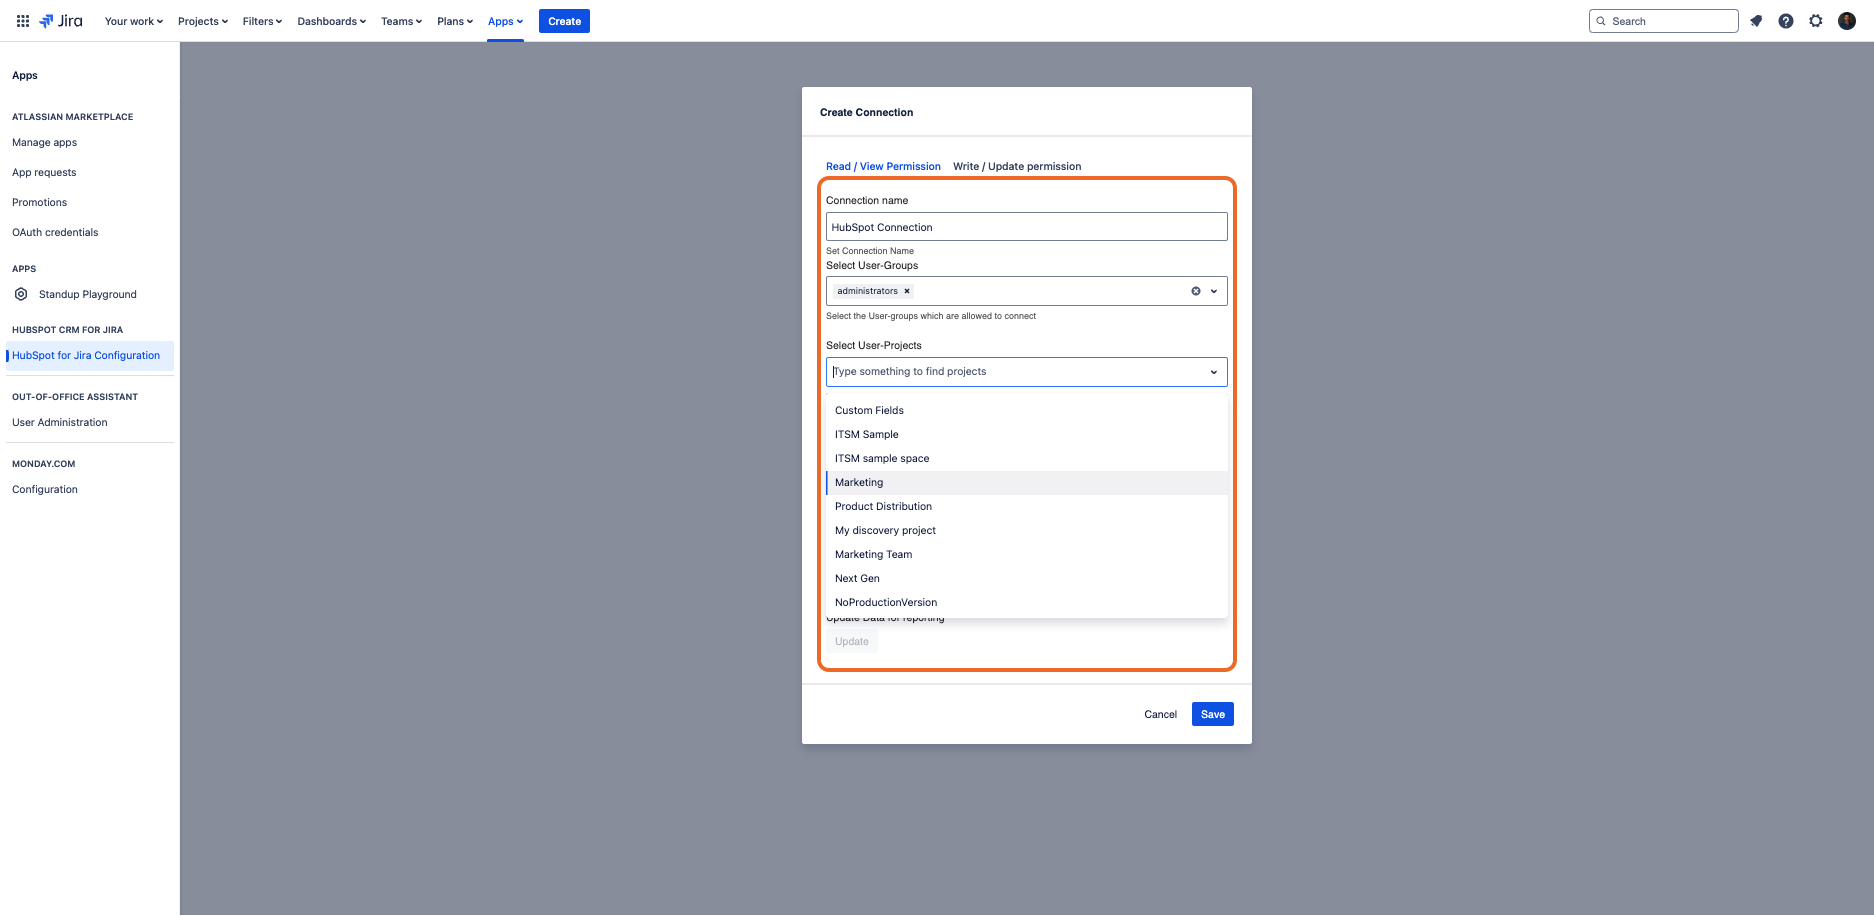The height and width of the screenshot is (916, 1874).
Task: Open the user profile avatar
Action: pyautogui.click(x=1847, y=21)
